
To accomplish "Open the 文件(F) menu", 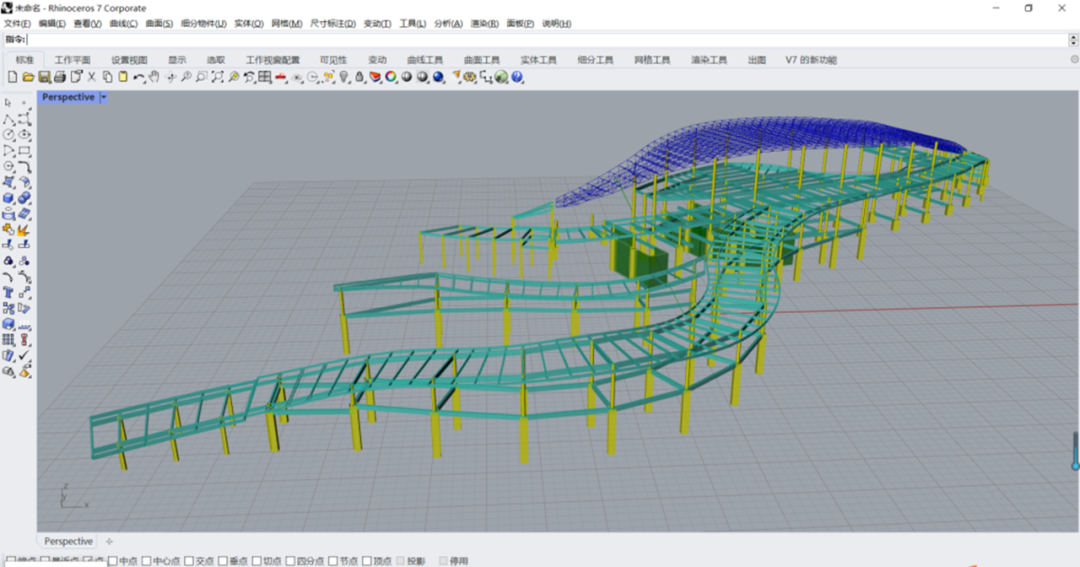I will (18, 23).
